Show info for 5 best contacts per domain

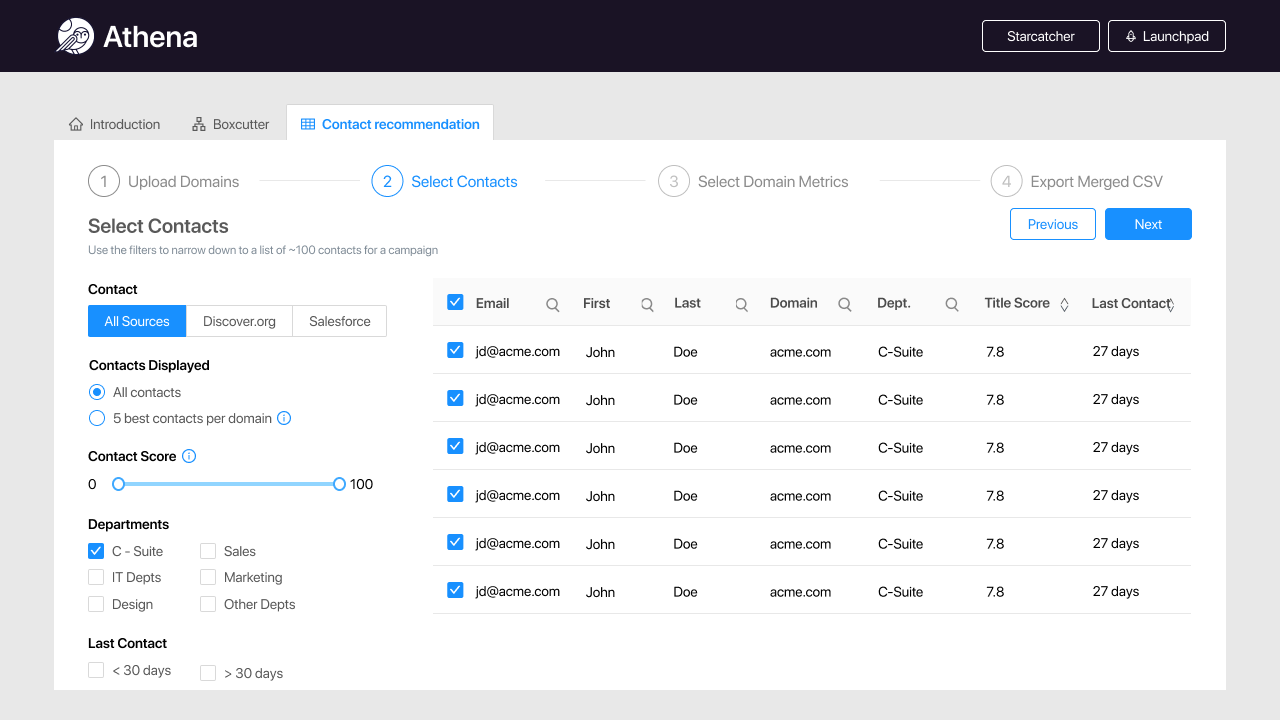(x=284, y=418)
